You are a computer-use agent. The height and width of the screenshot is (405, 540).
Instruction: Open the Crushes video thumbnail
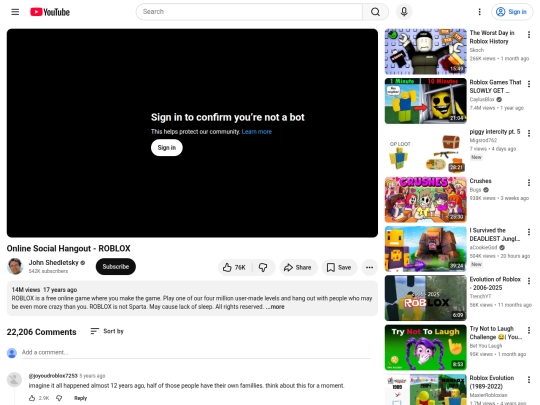tap(426, 199)
